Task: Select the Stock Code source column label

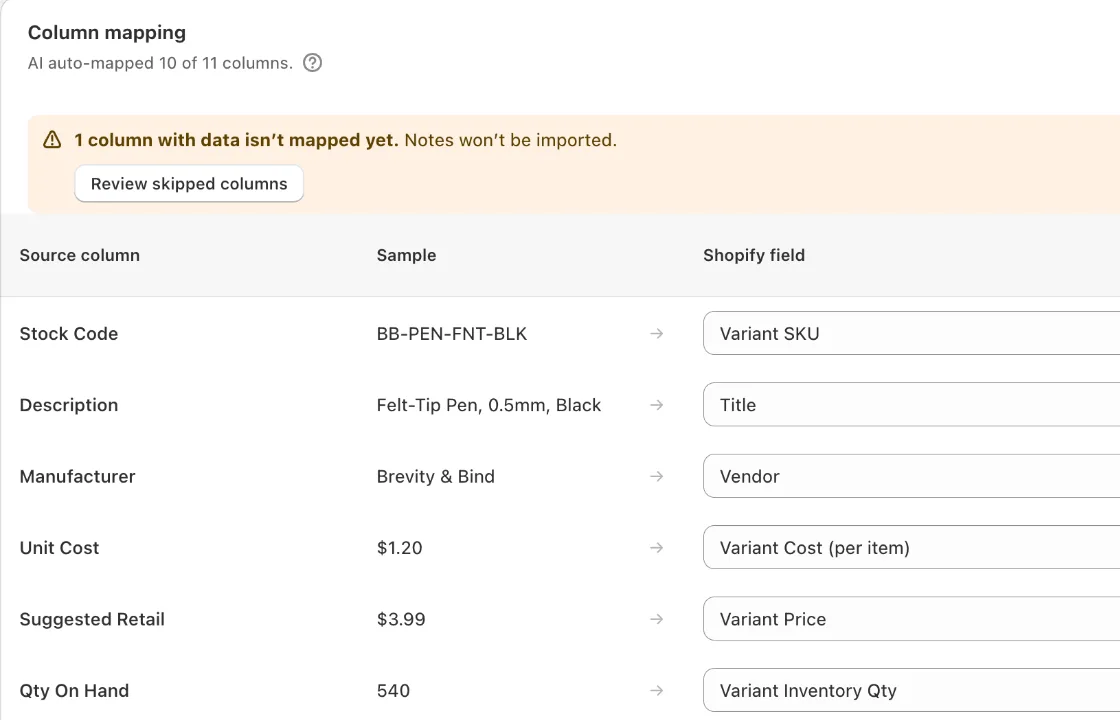Action: [69, 334]
